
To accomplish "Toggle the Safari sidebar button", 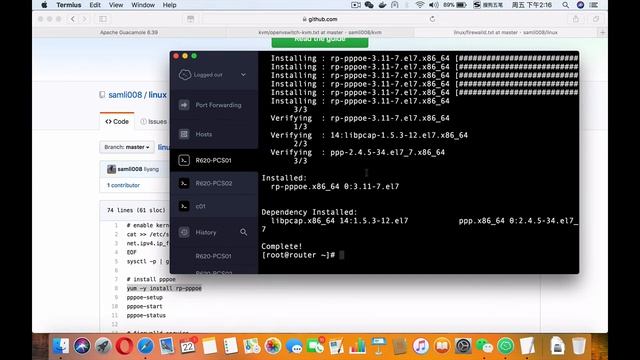I will coord(103,19).
